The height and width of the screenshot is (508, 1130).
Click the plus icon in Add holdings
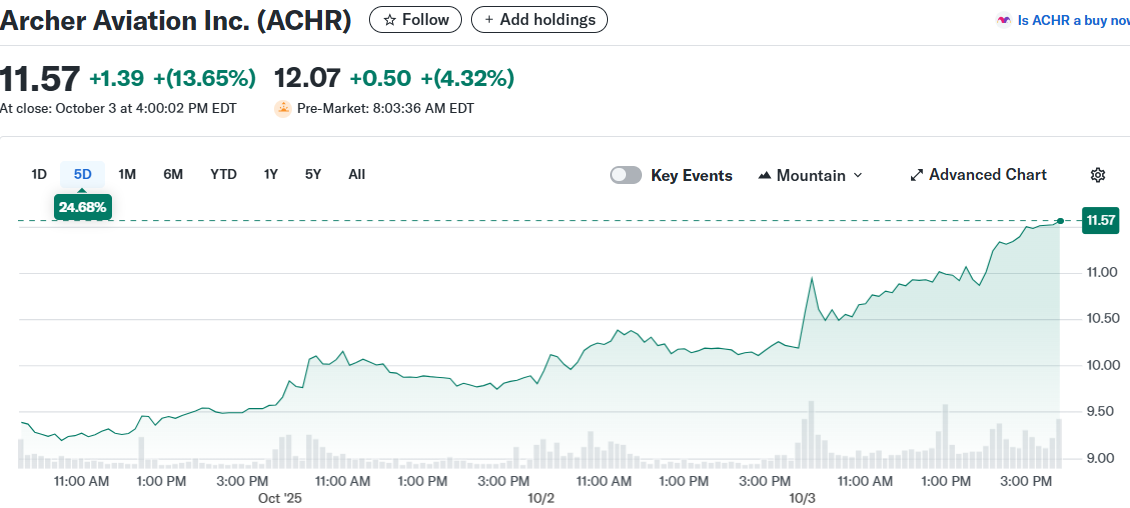(x=489, y=20)
